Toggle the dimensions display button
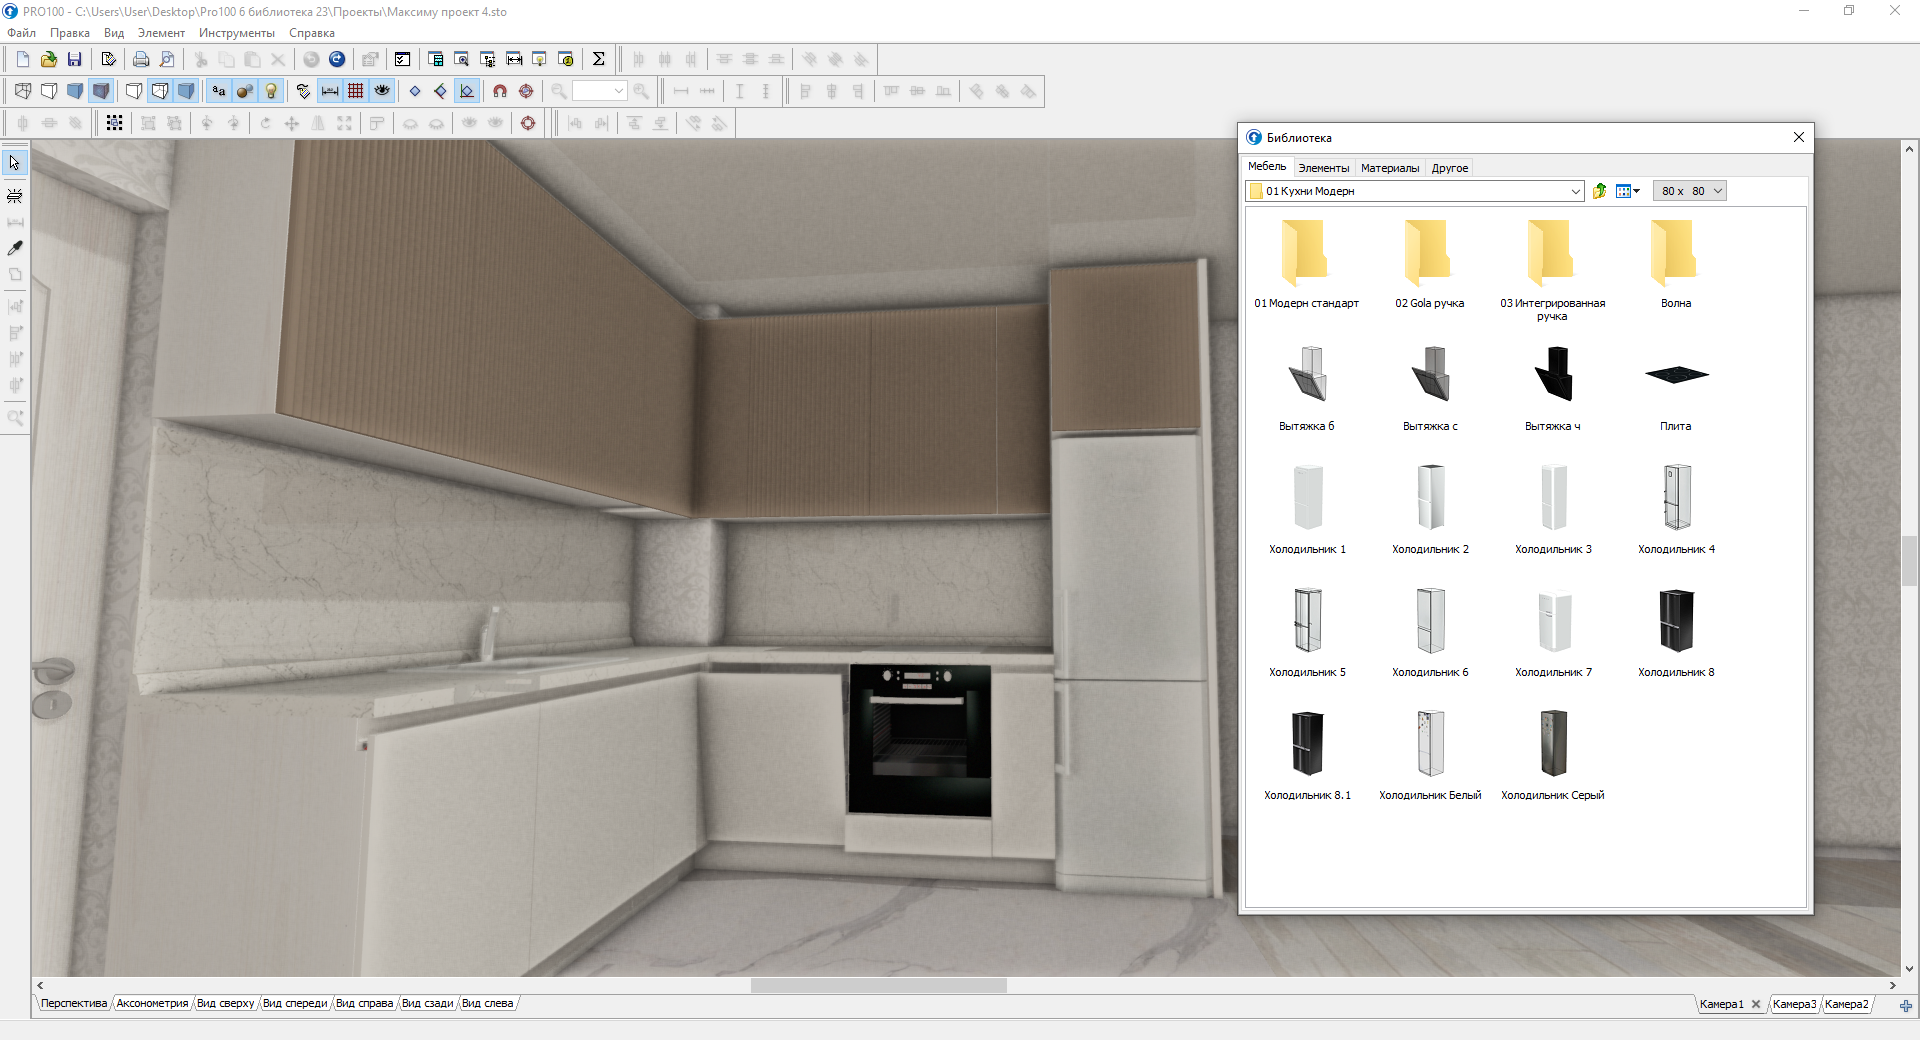This screenshot has height=1040, width=1922. pos(330,91)
